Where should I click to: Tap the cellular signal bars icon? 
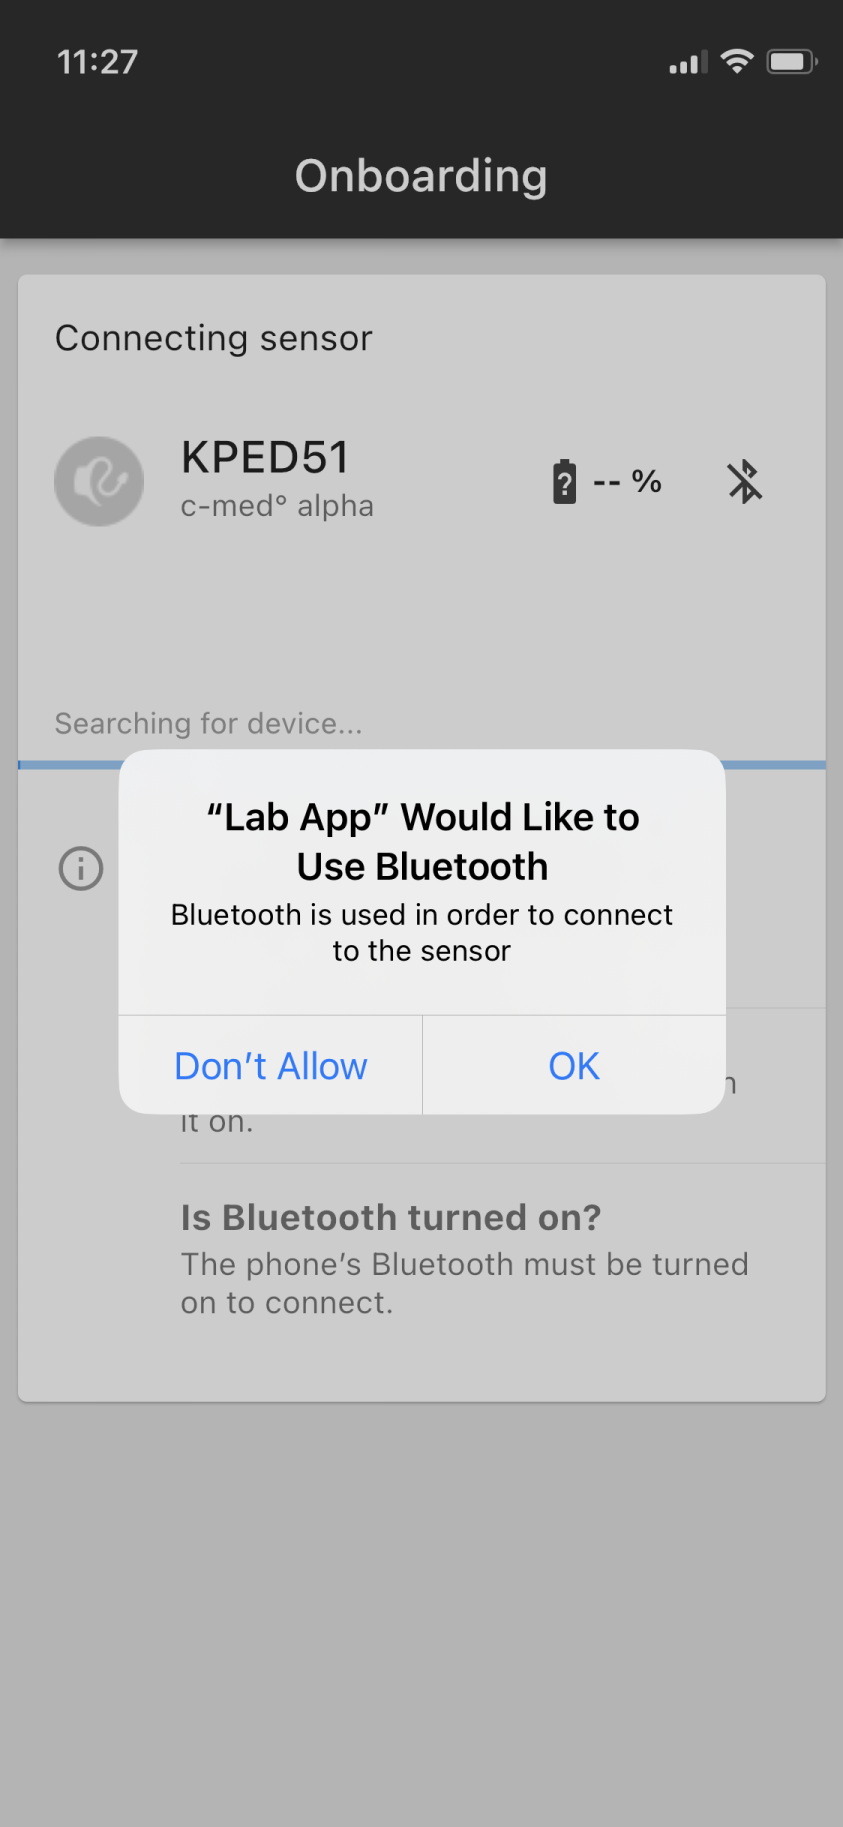point(688,63)
